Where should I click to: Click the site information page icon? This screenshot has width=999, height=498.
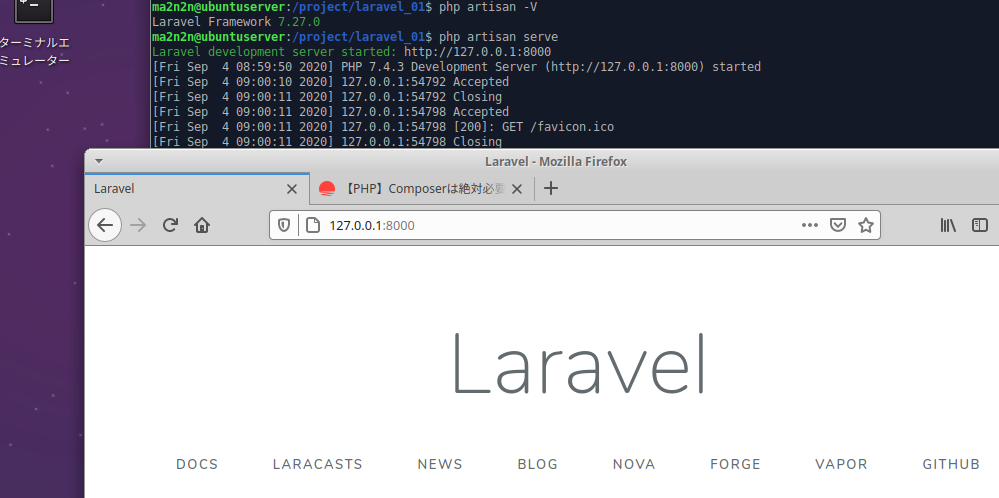tap(313, 225)
